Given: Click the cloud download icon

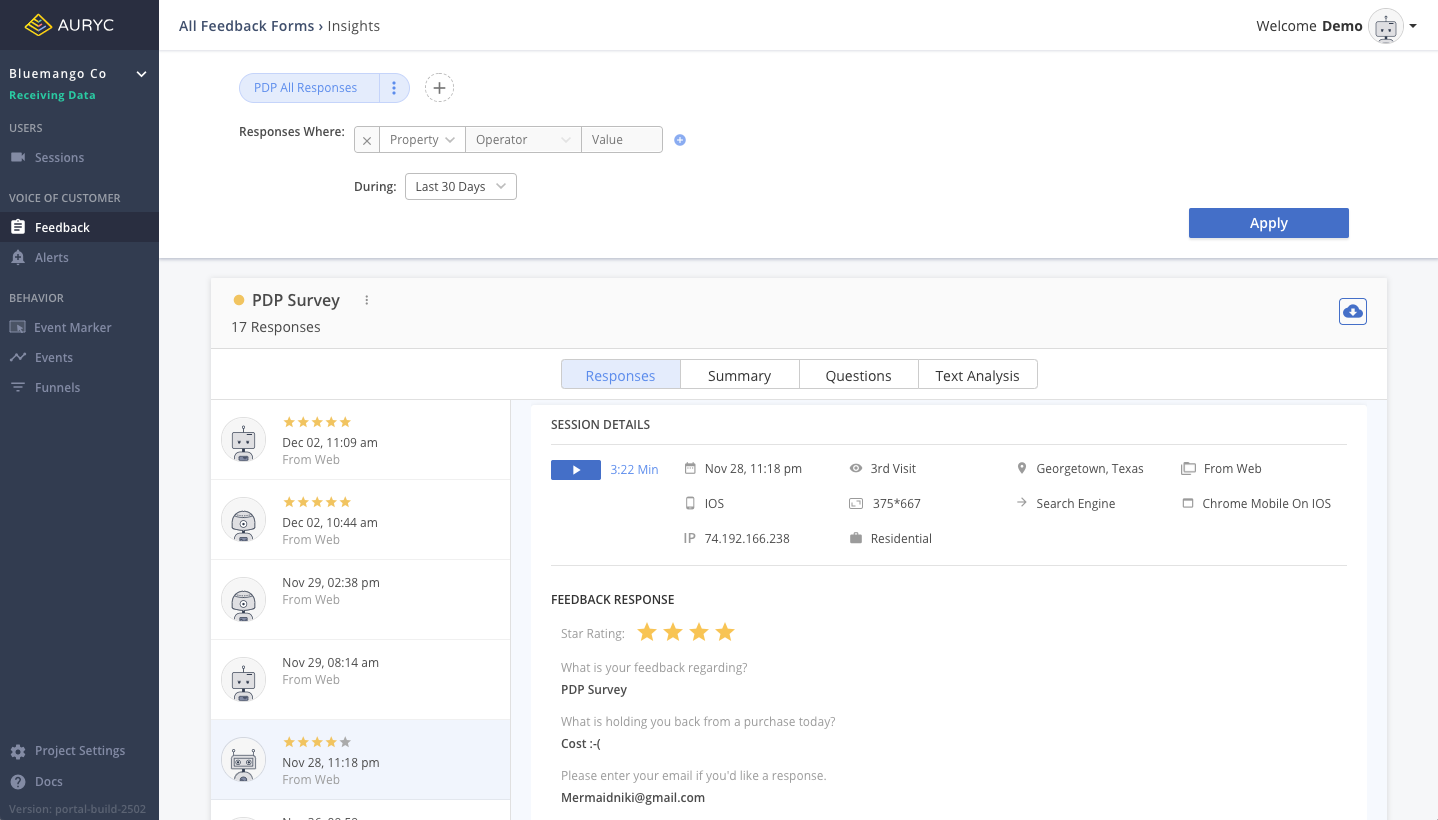Looking at the screenshot, I should point(1352,312).
